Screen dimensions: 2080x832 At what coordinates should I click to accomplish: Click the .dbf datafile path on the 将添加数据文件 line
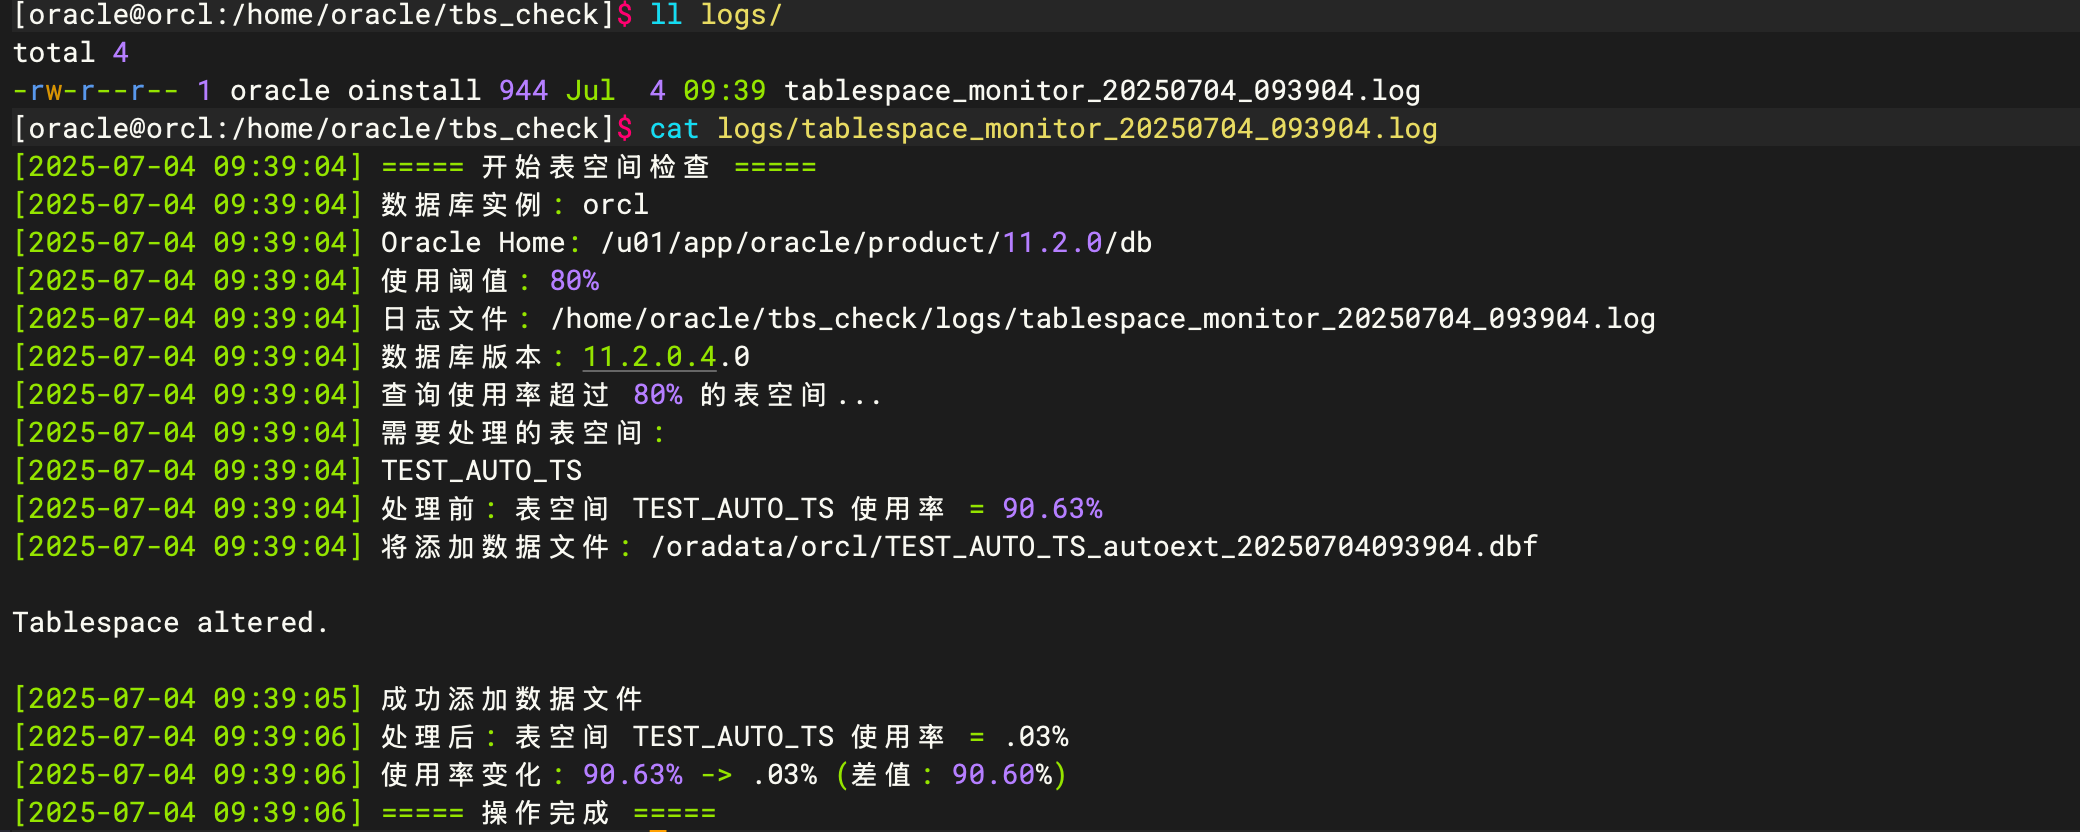1094,547
